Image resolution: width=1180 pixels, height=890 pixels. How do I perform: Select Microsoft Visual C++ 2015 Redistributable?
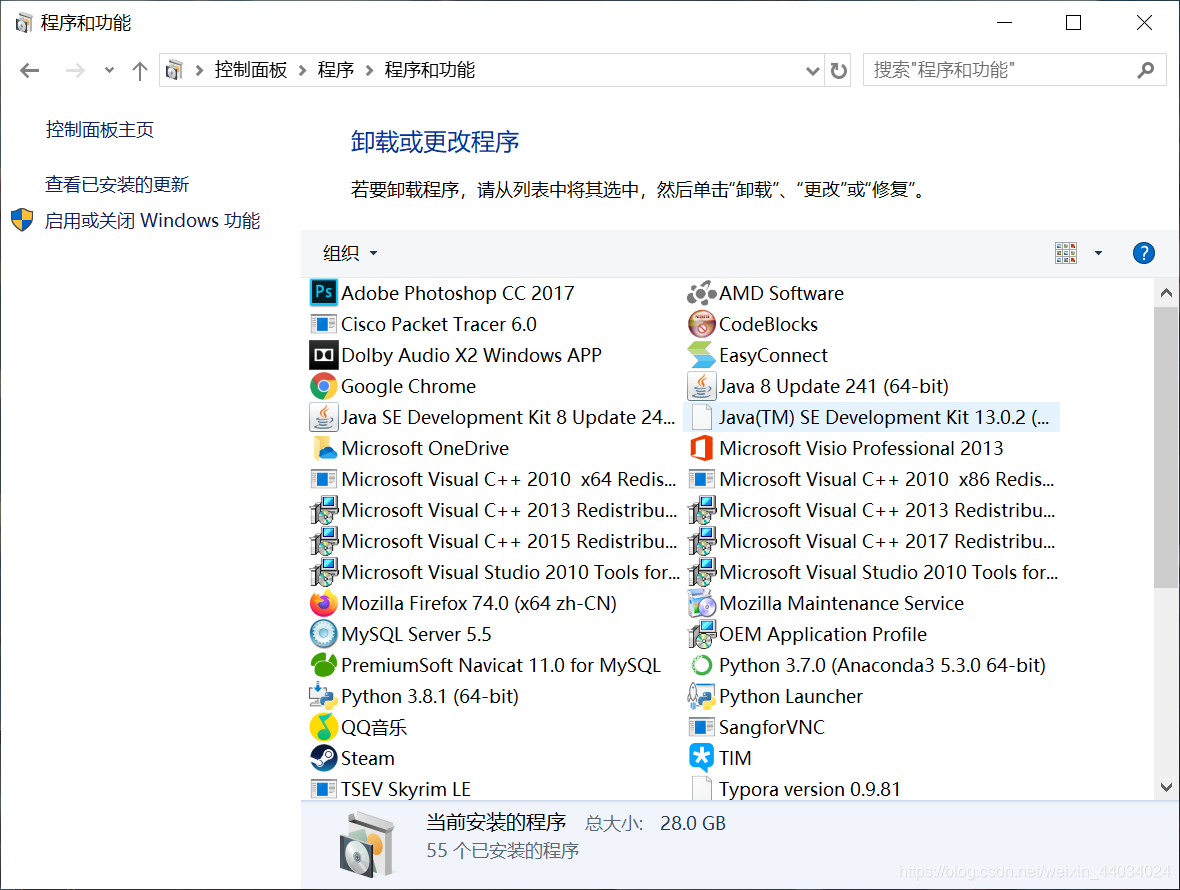click(x=494, y=542)
